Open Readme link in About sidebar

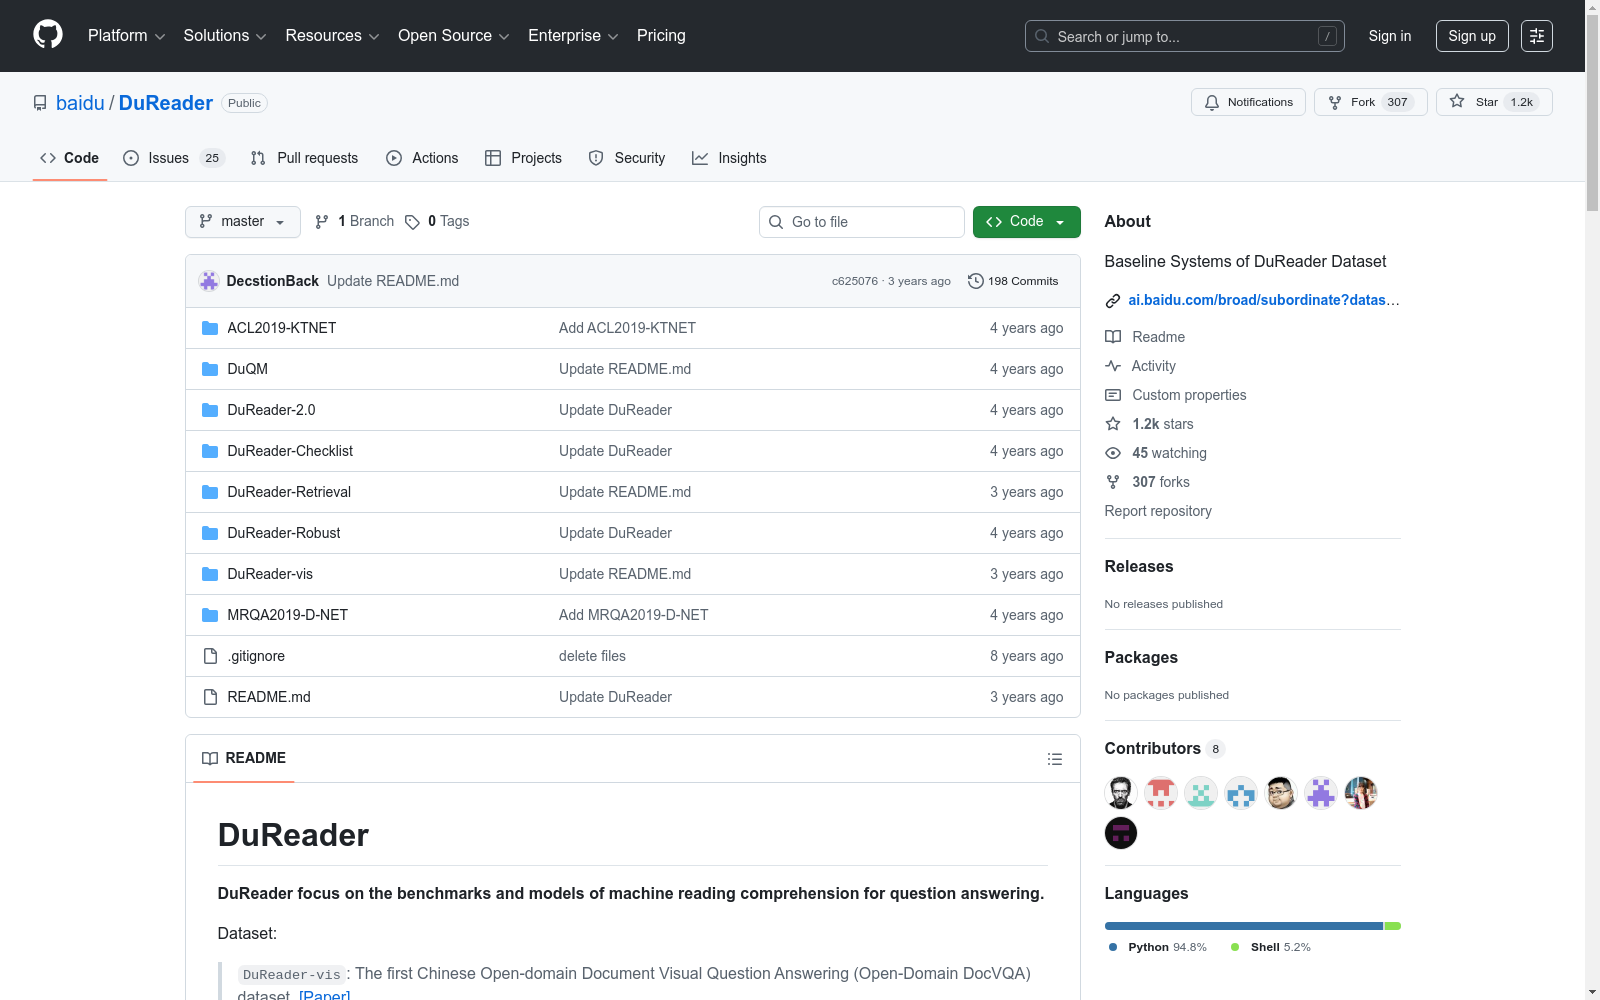[x=1145, y=337]
